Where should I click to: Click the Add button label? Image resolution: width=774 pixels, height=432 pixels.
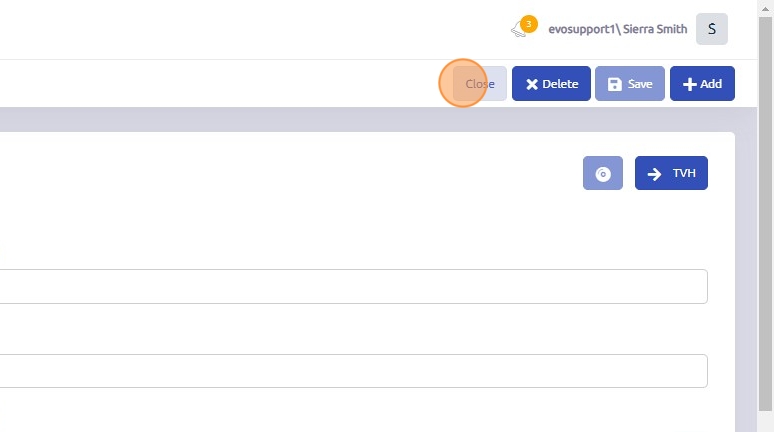[711, 84]
